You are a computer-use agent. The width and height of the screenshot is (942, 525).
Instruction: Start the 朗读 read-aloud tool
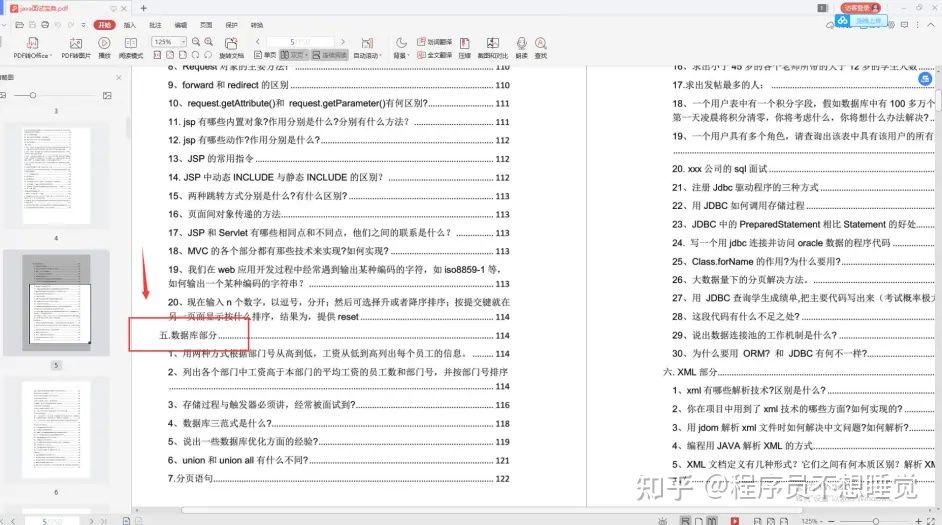pos(521,48)
